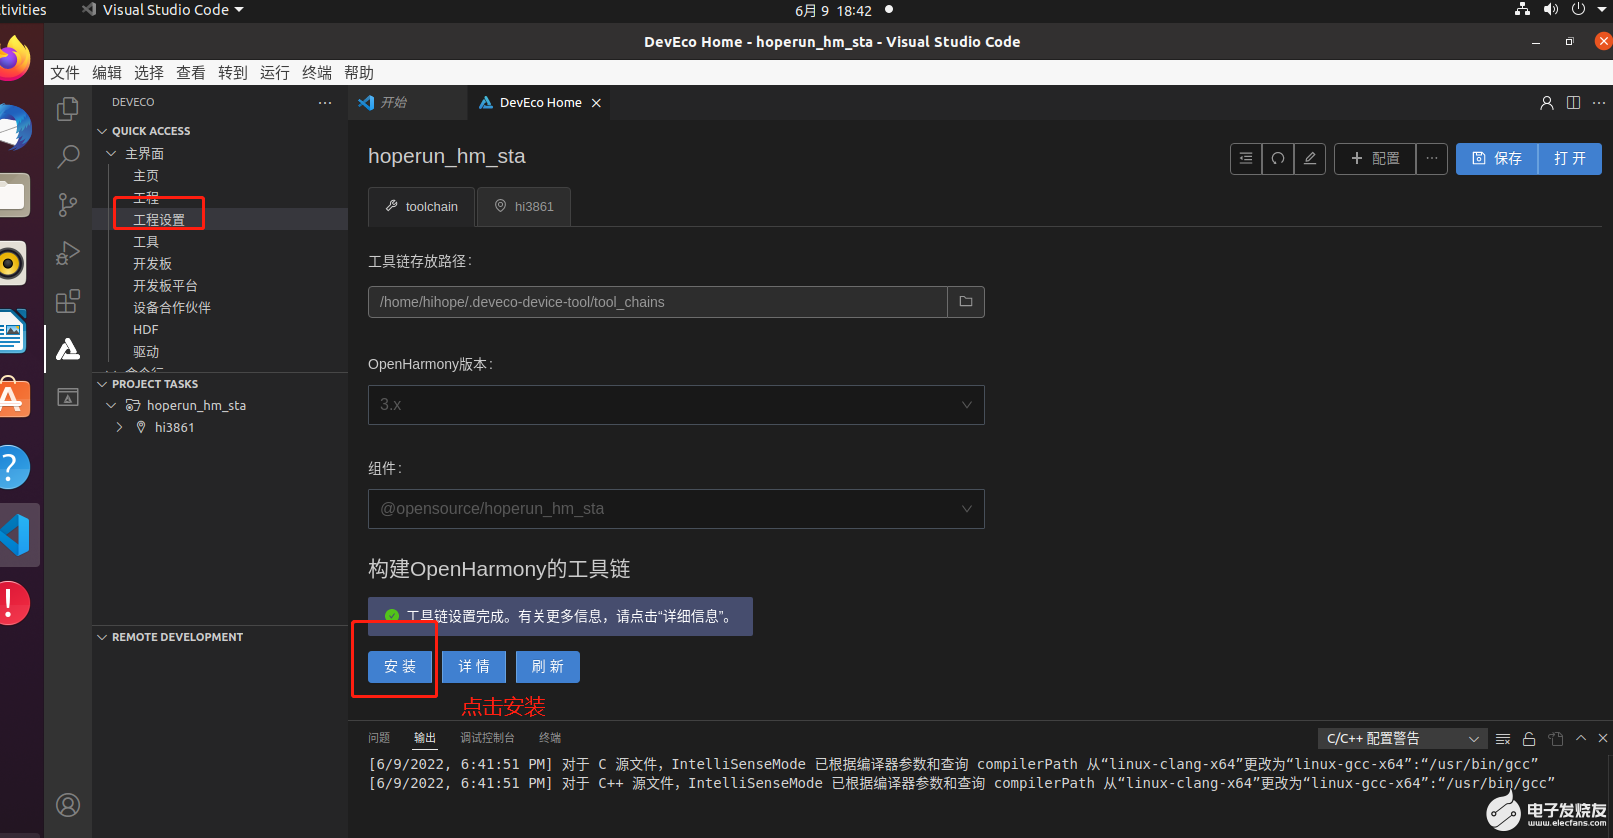This screenshot has height=838, width=1613.
Task: Open the 查看 menu
Action: (x=191, y=72)
